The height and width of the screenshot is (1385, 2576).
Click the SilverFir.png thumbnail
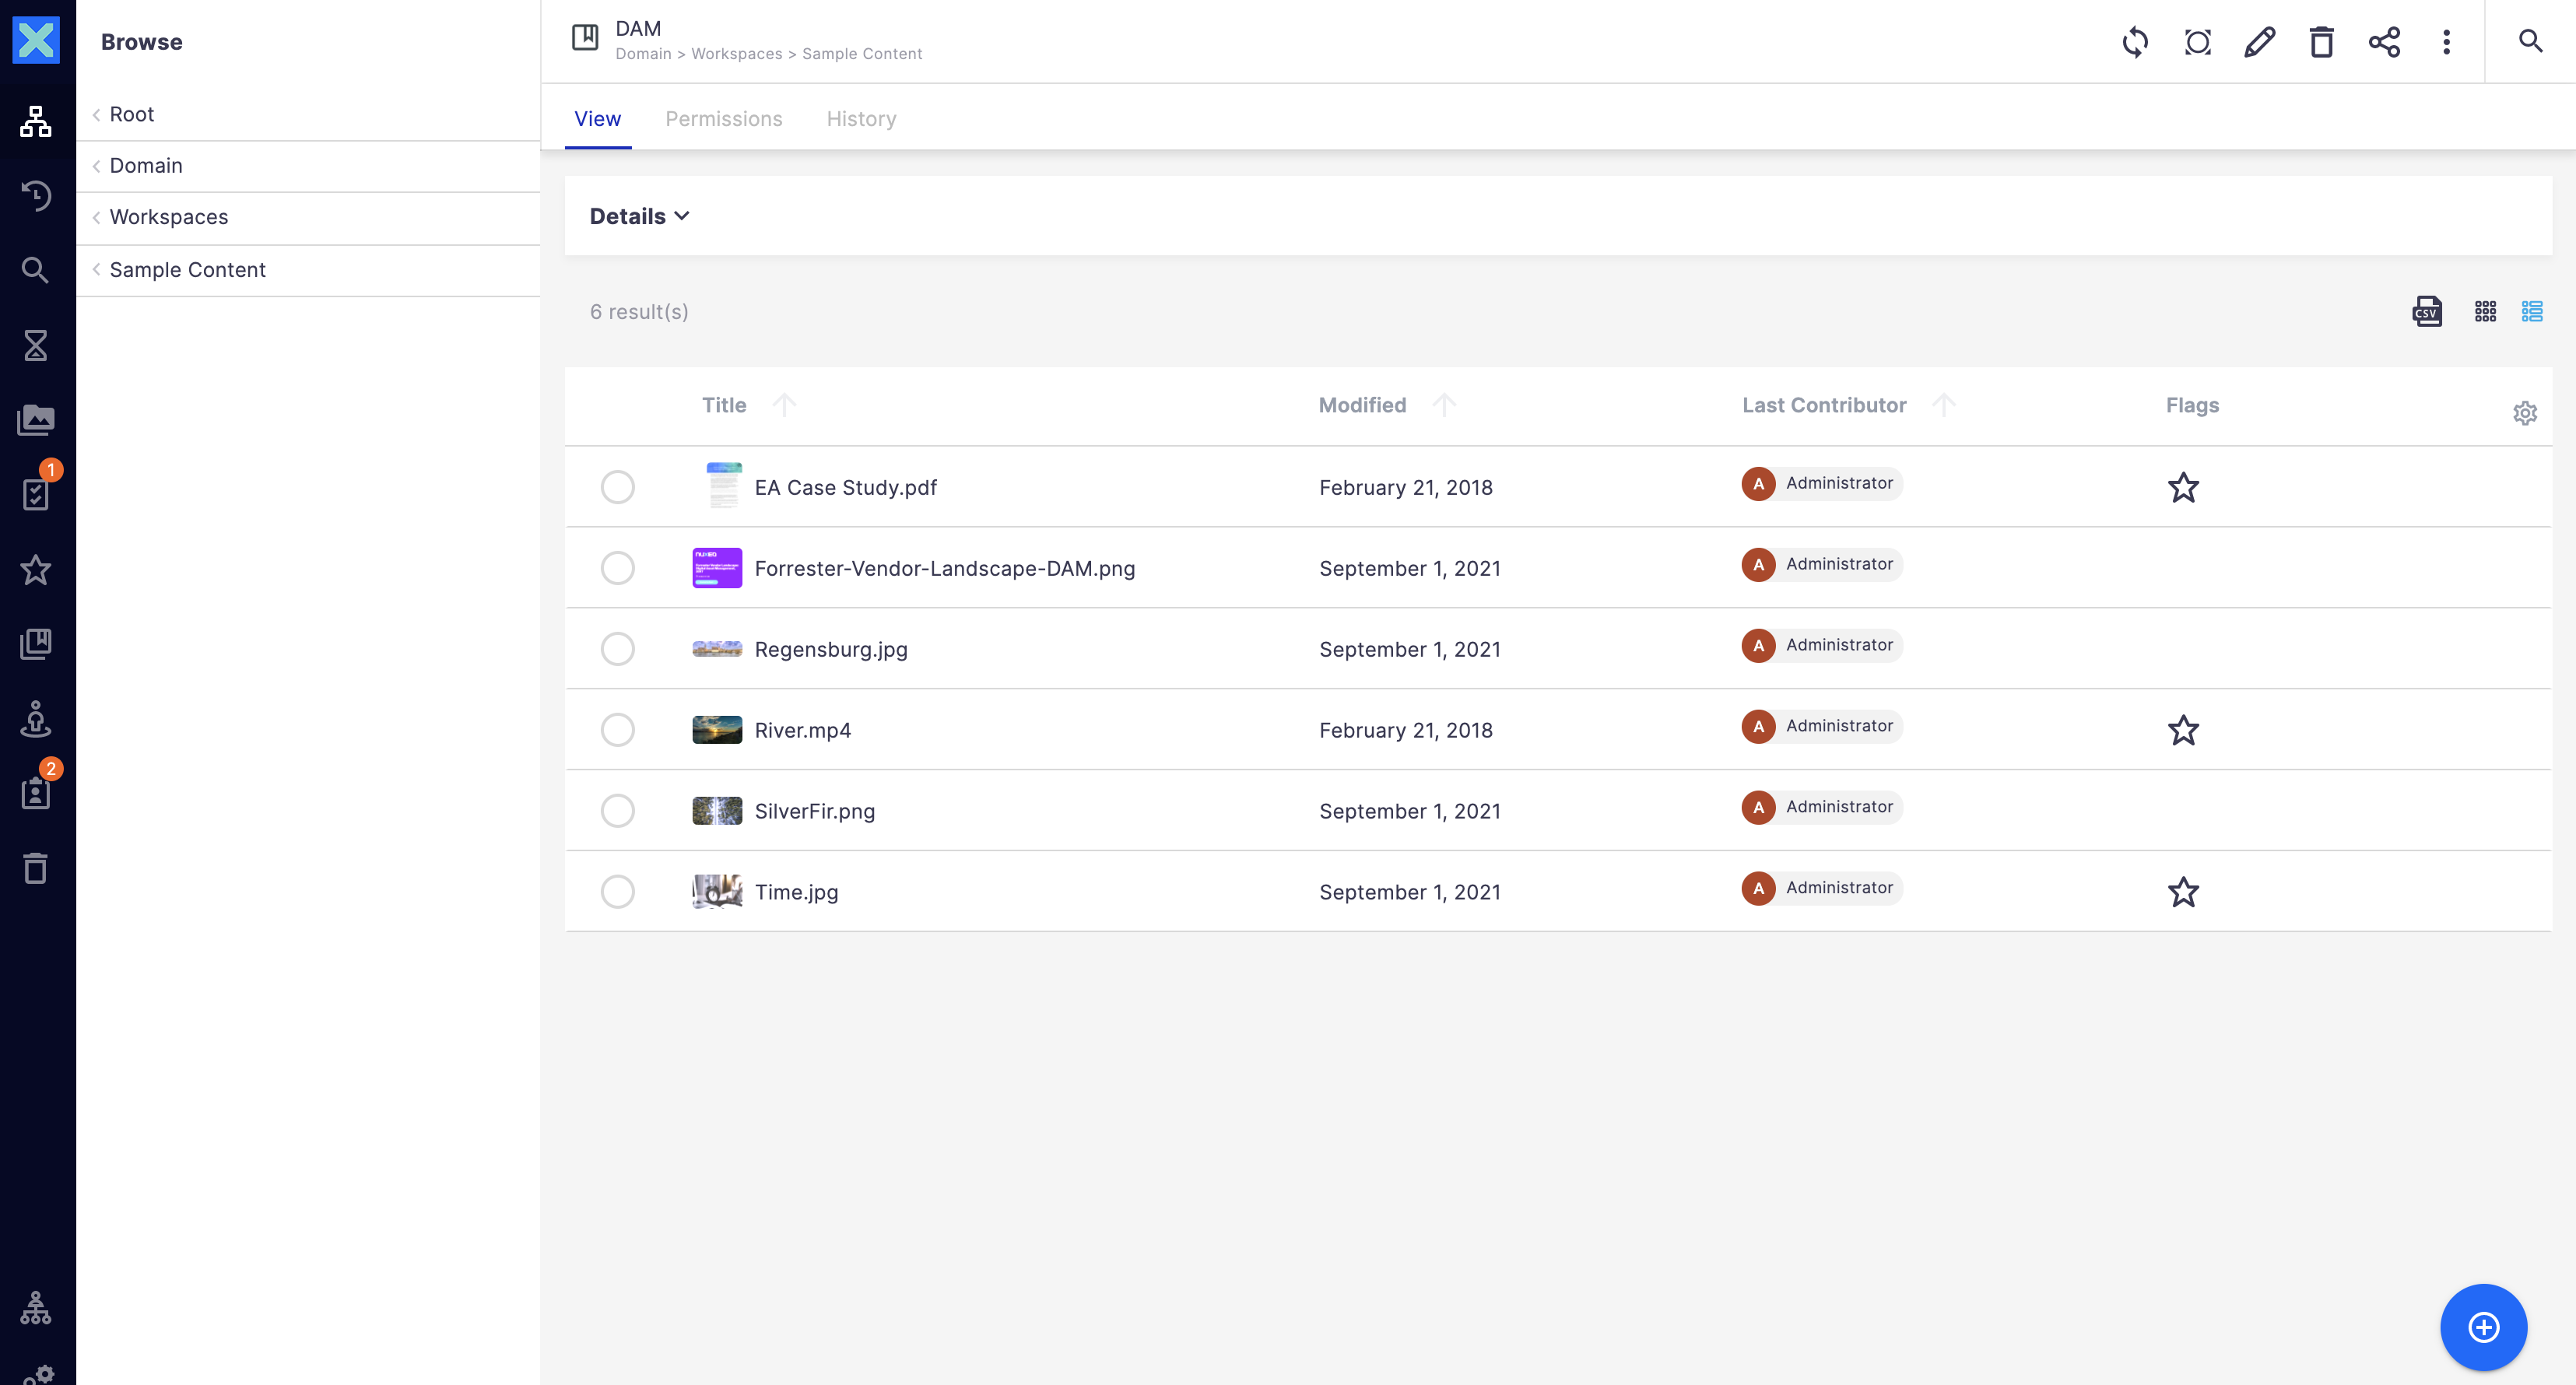point(717,811)
